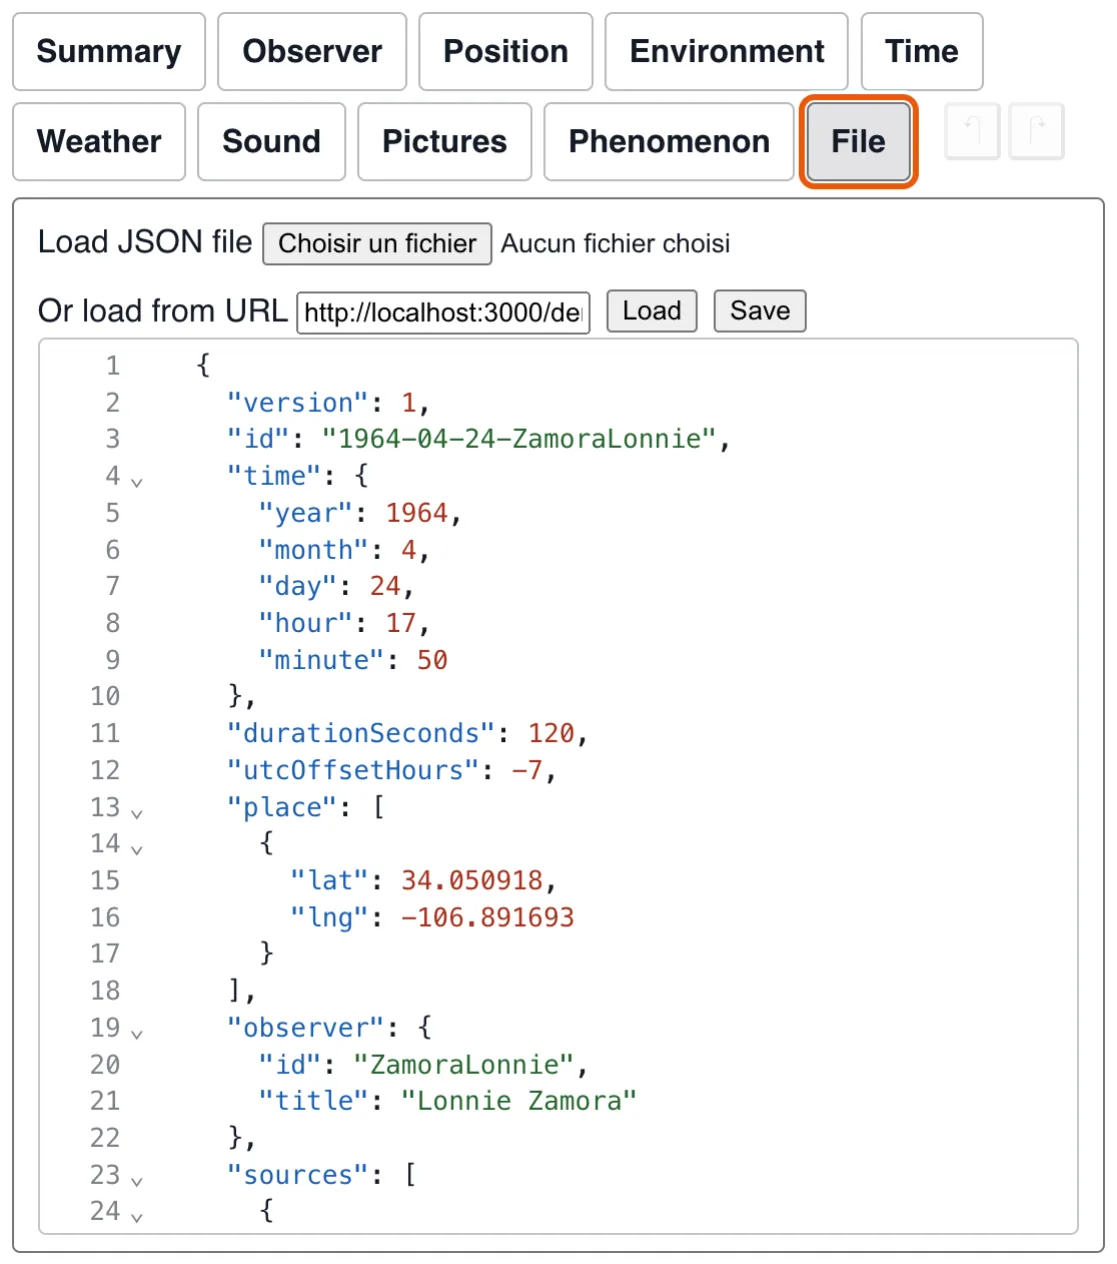The width and height of the screenshot is (1117, 1264).
Task: Select the File tab
Action: pyautogui.click(x=859, y=142)
